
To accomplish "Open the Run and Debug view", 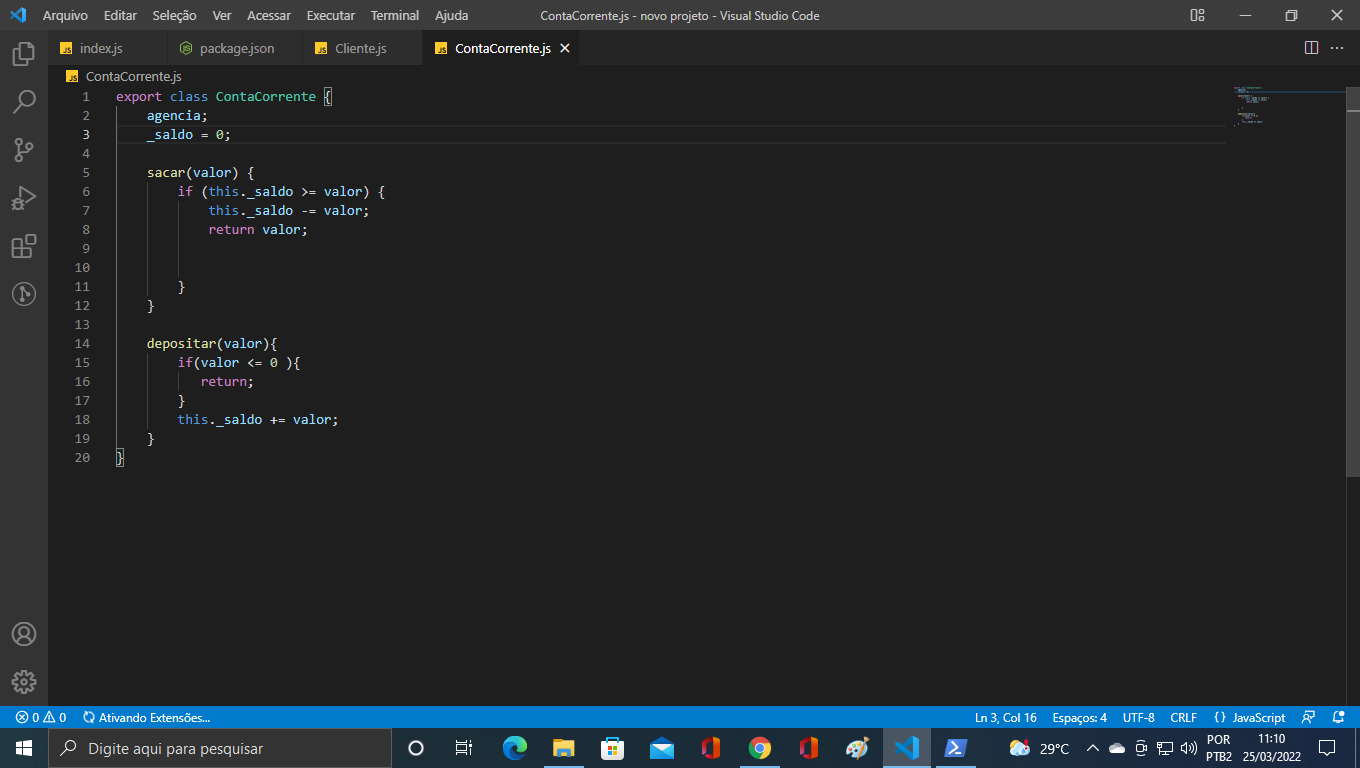I will (24, 198).
